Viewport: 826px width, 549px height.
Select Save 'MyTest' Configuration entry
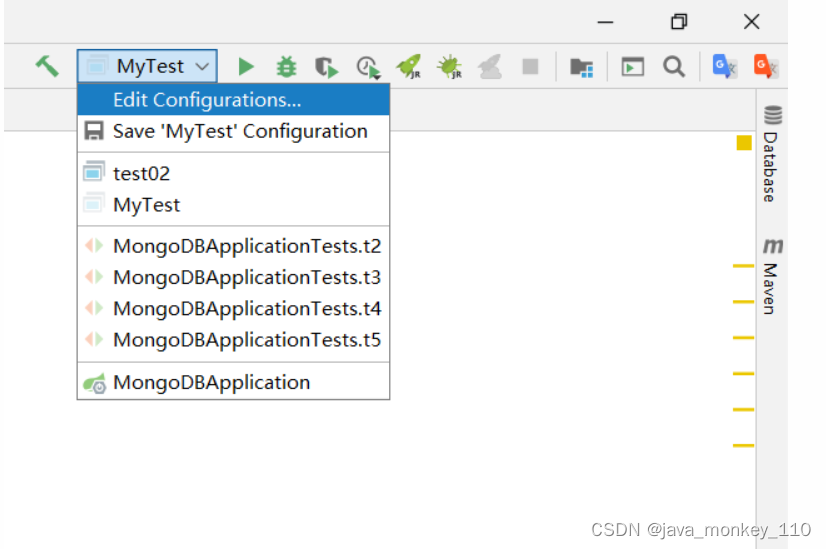(x=233, y=131)
